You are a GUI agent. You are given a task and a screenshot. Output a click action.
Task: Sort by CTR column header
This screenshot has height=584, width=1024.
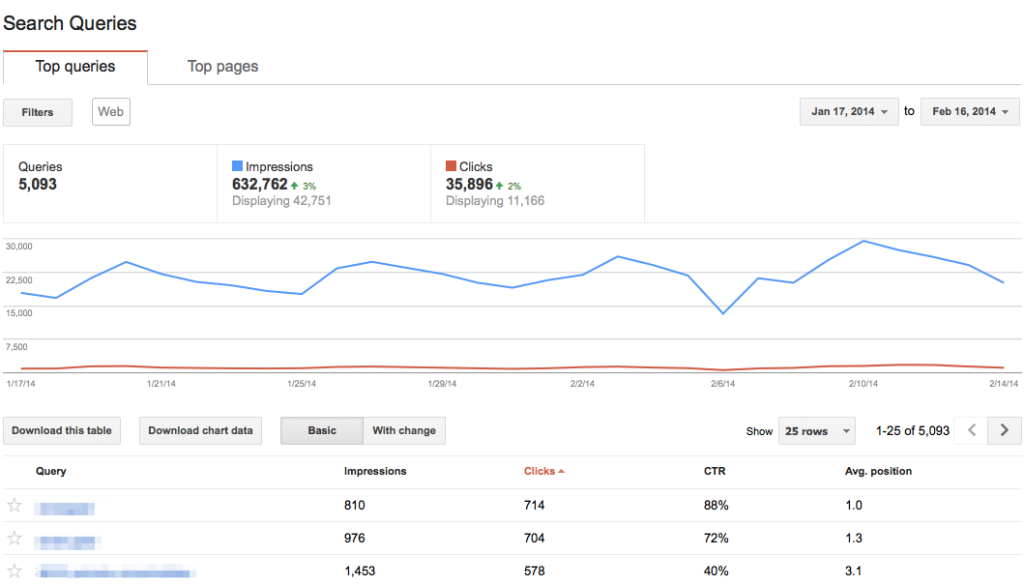pos(714,471)
